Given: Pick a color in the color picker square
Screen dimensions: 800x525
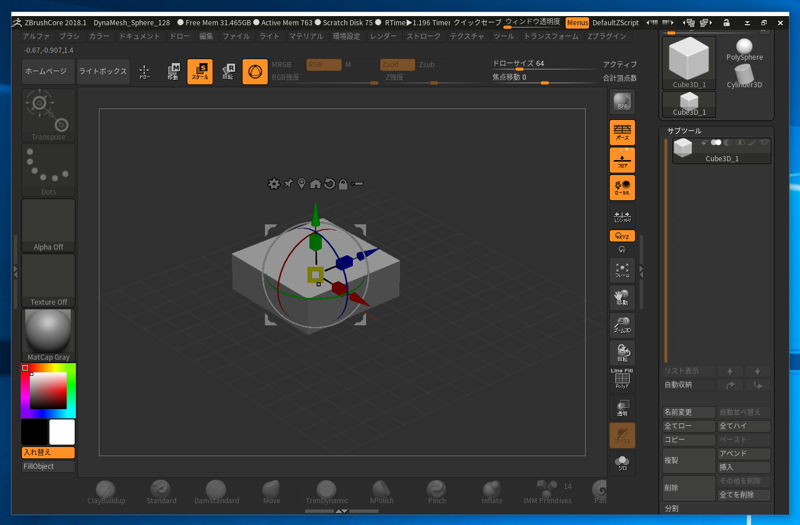Looking at the screenshot, I should coord(47,391).
